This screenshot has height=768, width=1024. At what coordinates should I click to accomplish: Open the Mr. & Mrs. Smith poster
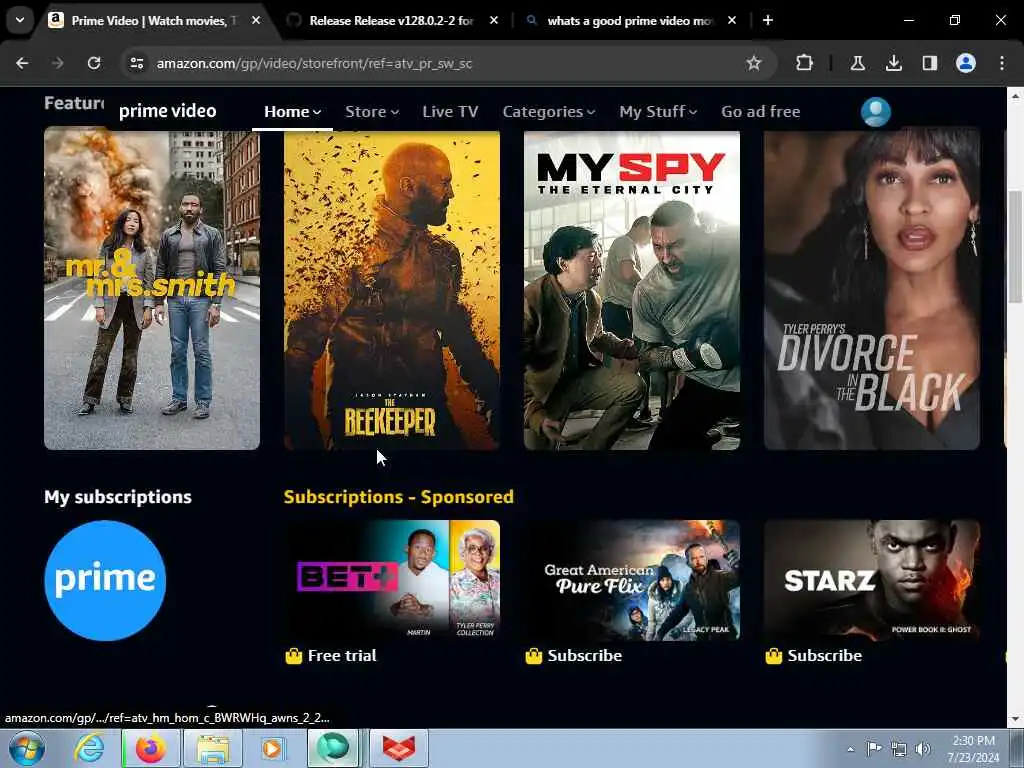coord(152,290)
